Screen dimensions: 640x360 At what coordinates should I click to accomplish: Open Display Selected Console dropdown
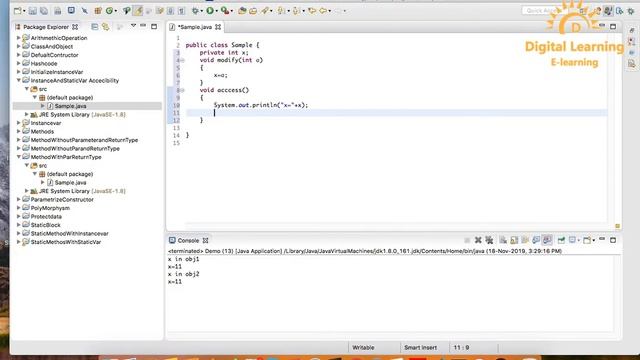coord(579,240)
